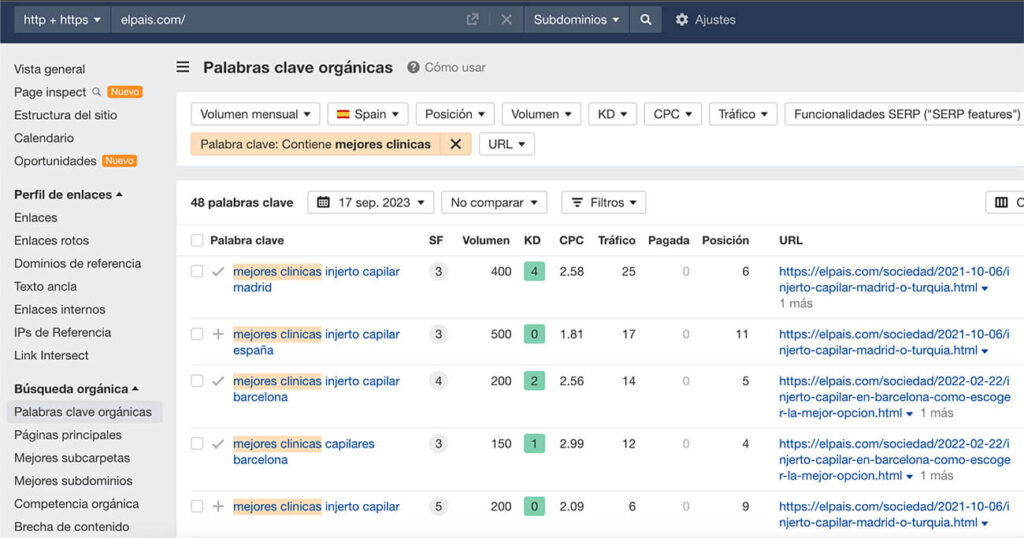The image size is (1024, 538).
Task: Open SF badge 5 in last row
Action: 438,507
